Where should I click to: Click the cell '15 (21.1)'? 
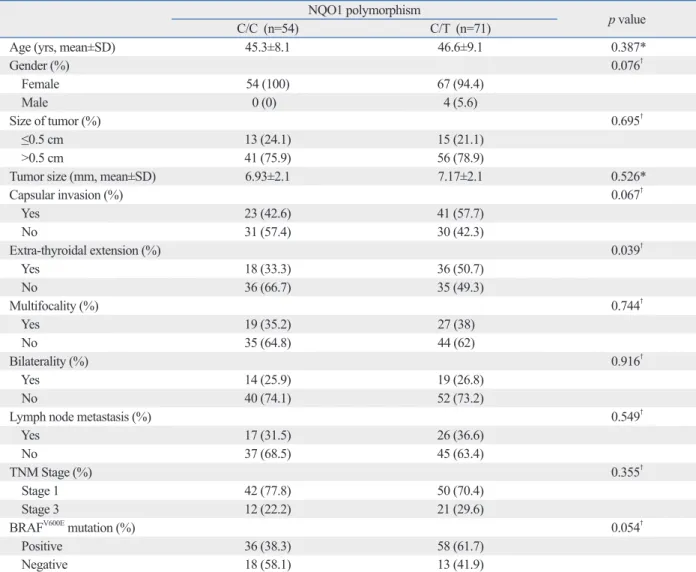460,140
